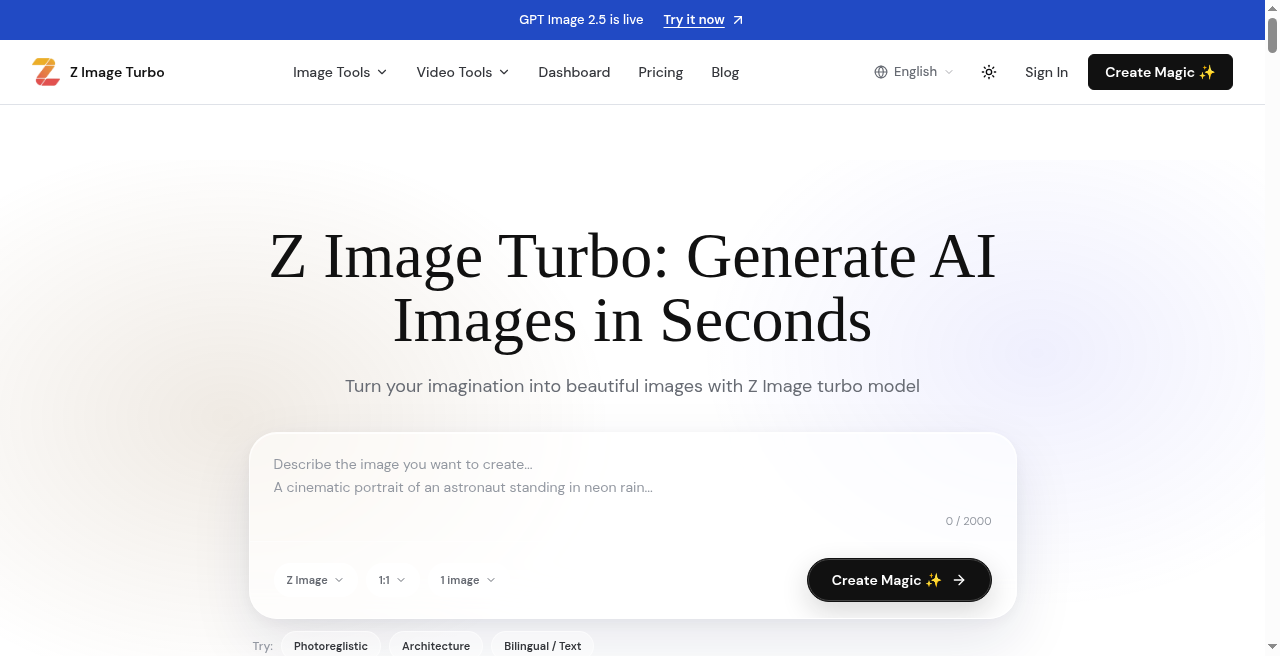Image resolution: width=1280 pixels, height=656 pixels.
Task: Open the 1 image count dropdown
Action: [468, 580]
